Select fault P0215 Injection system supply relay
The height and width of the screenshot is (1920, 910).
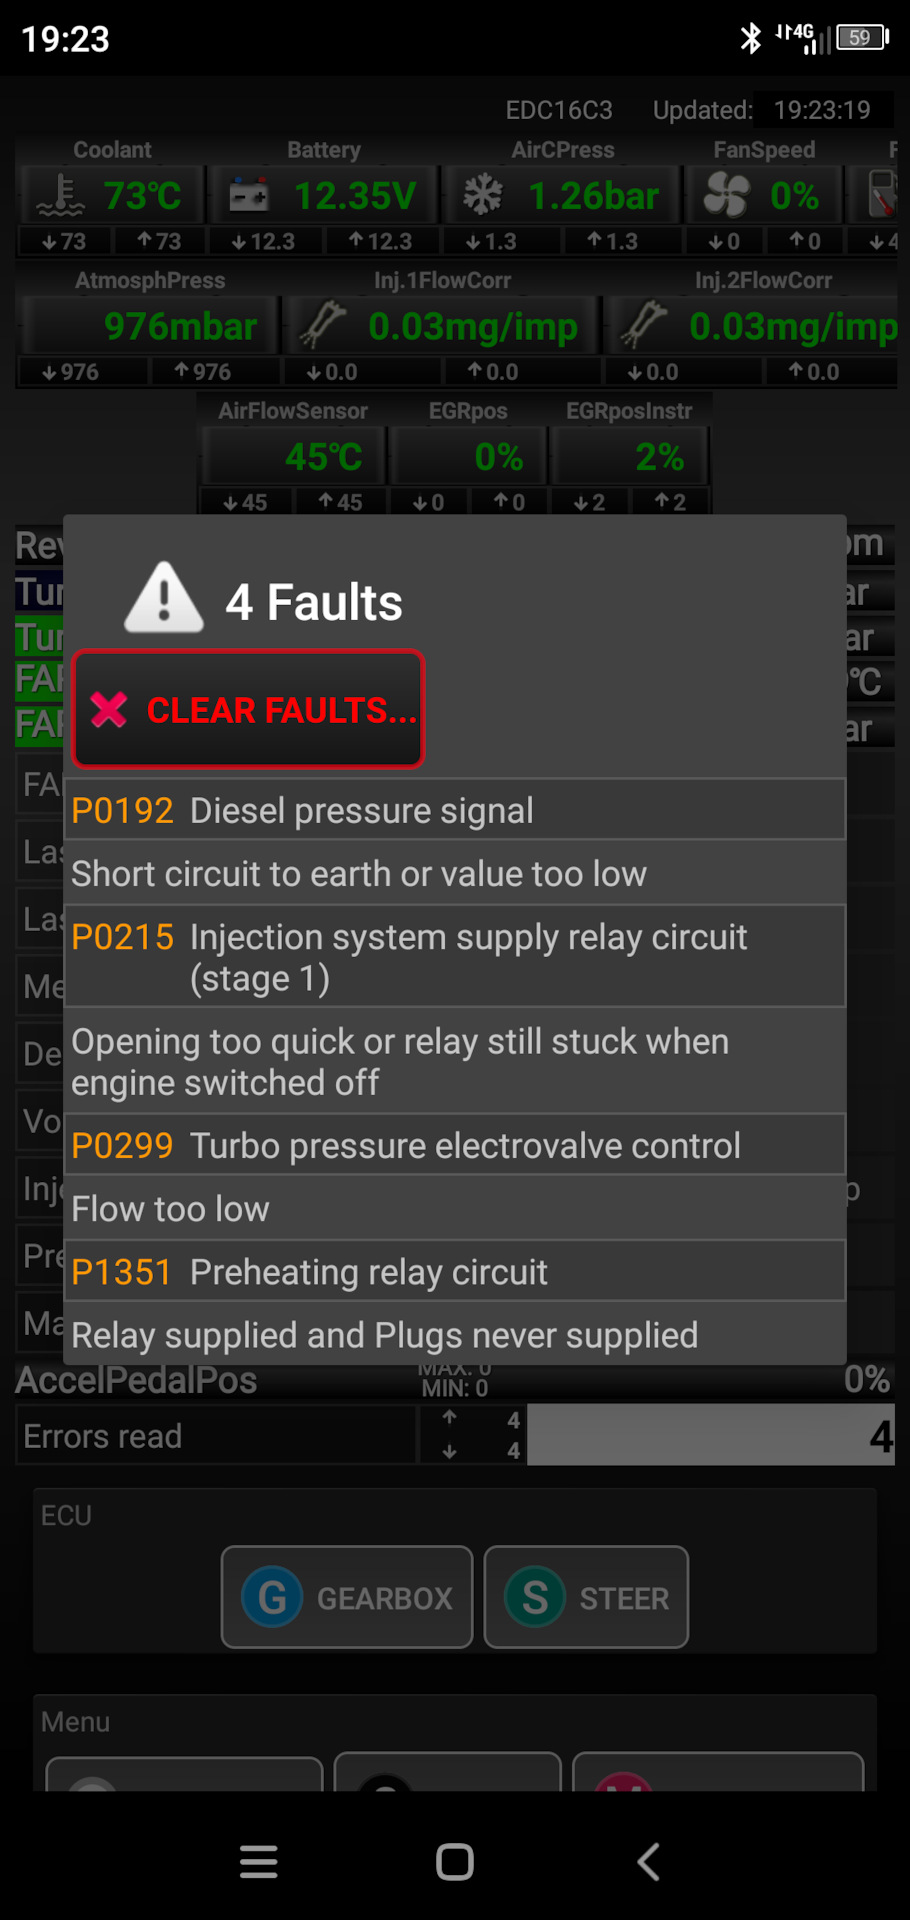click(455, 957)
